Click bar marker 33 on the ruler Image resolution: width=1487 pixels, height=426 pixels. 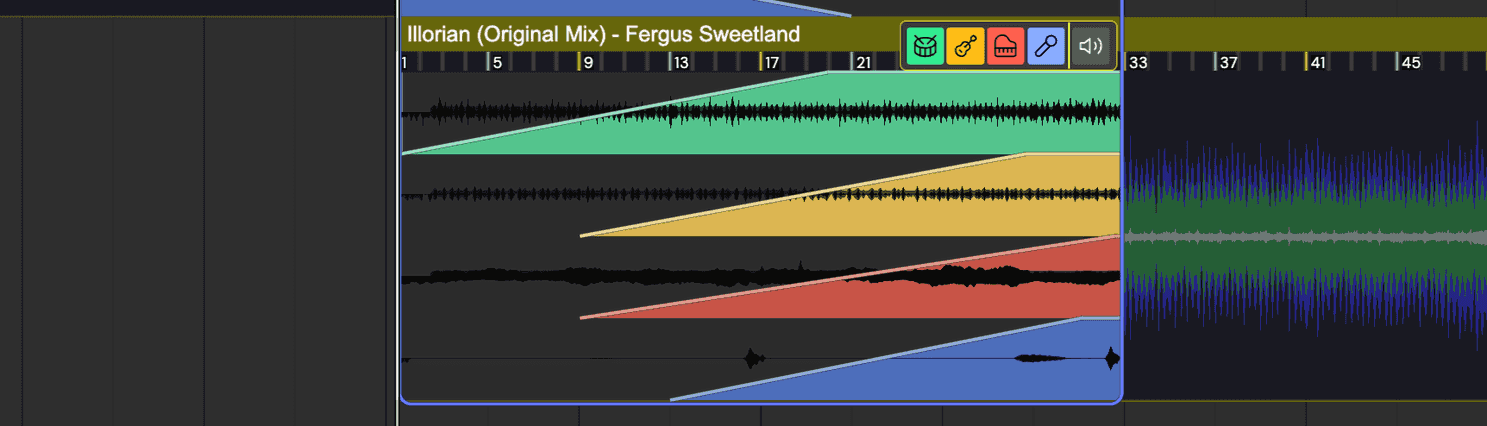pyautogui.click(x=1138, y=62)
